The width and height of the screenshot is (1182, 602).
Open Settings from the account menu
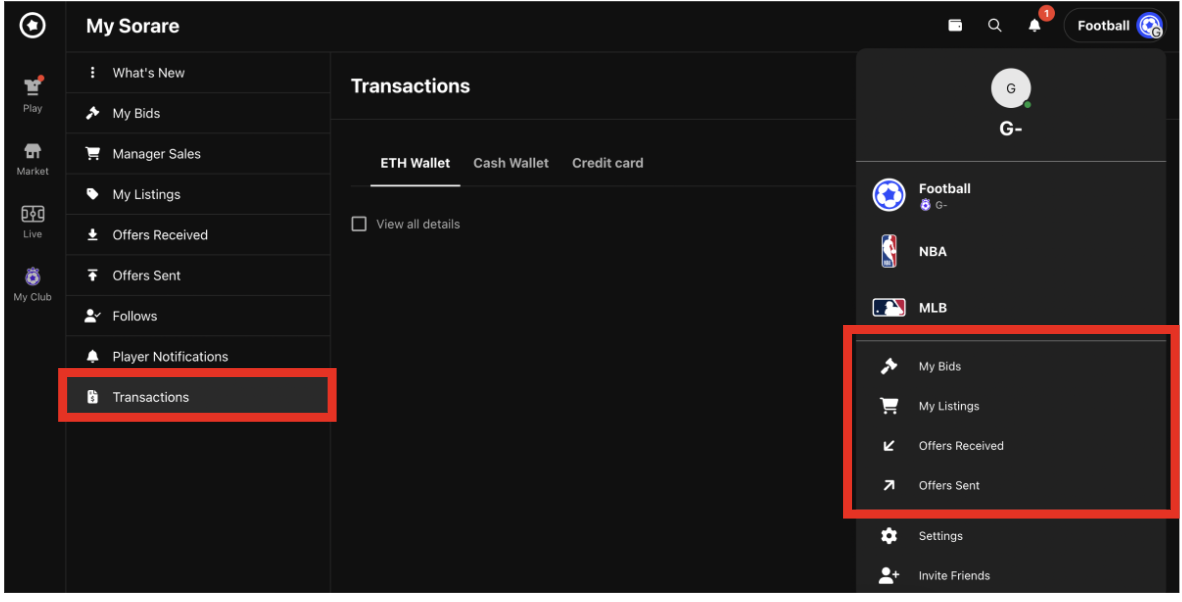(x=1011, y=536)
